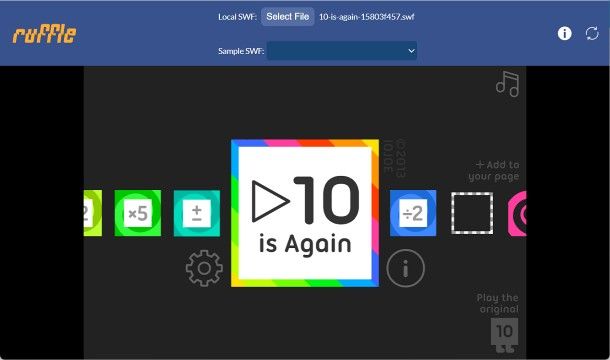Open the Sample SWF dropdown
The width and height of the screenshot is (610, 360).
coord(342,51)
